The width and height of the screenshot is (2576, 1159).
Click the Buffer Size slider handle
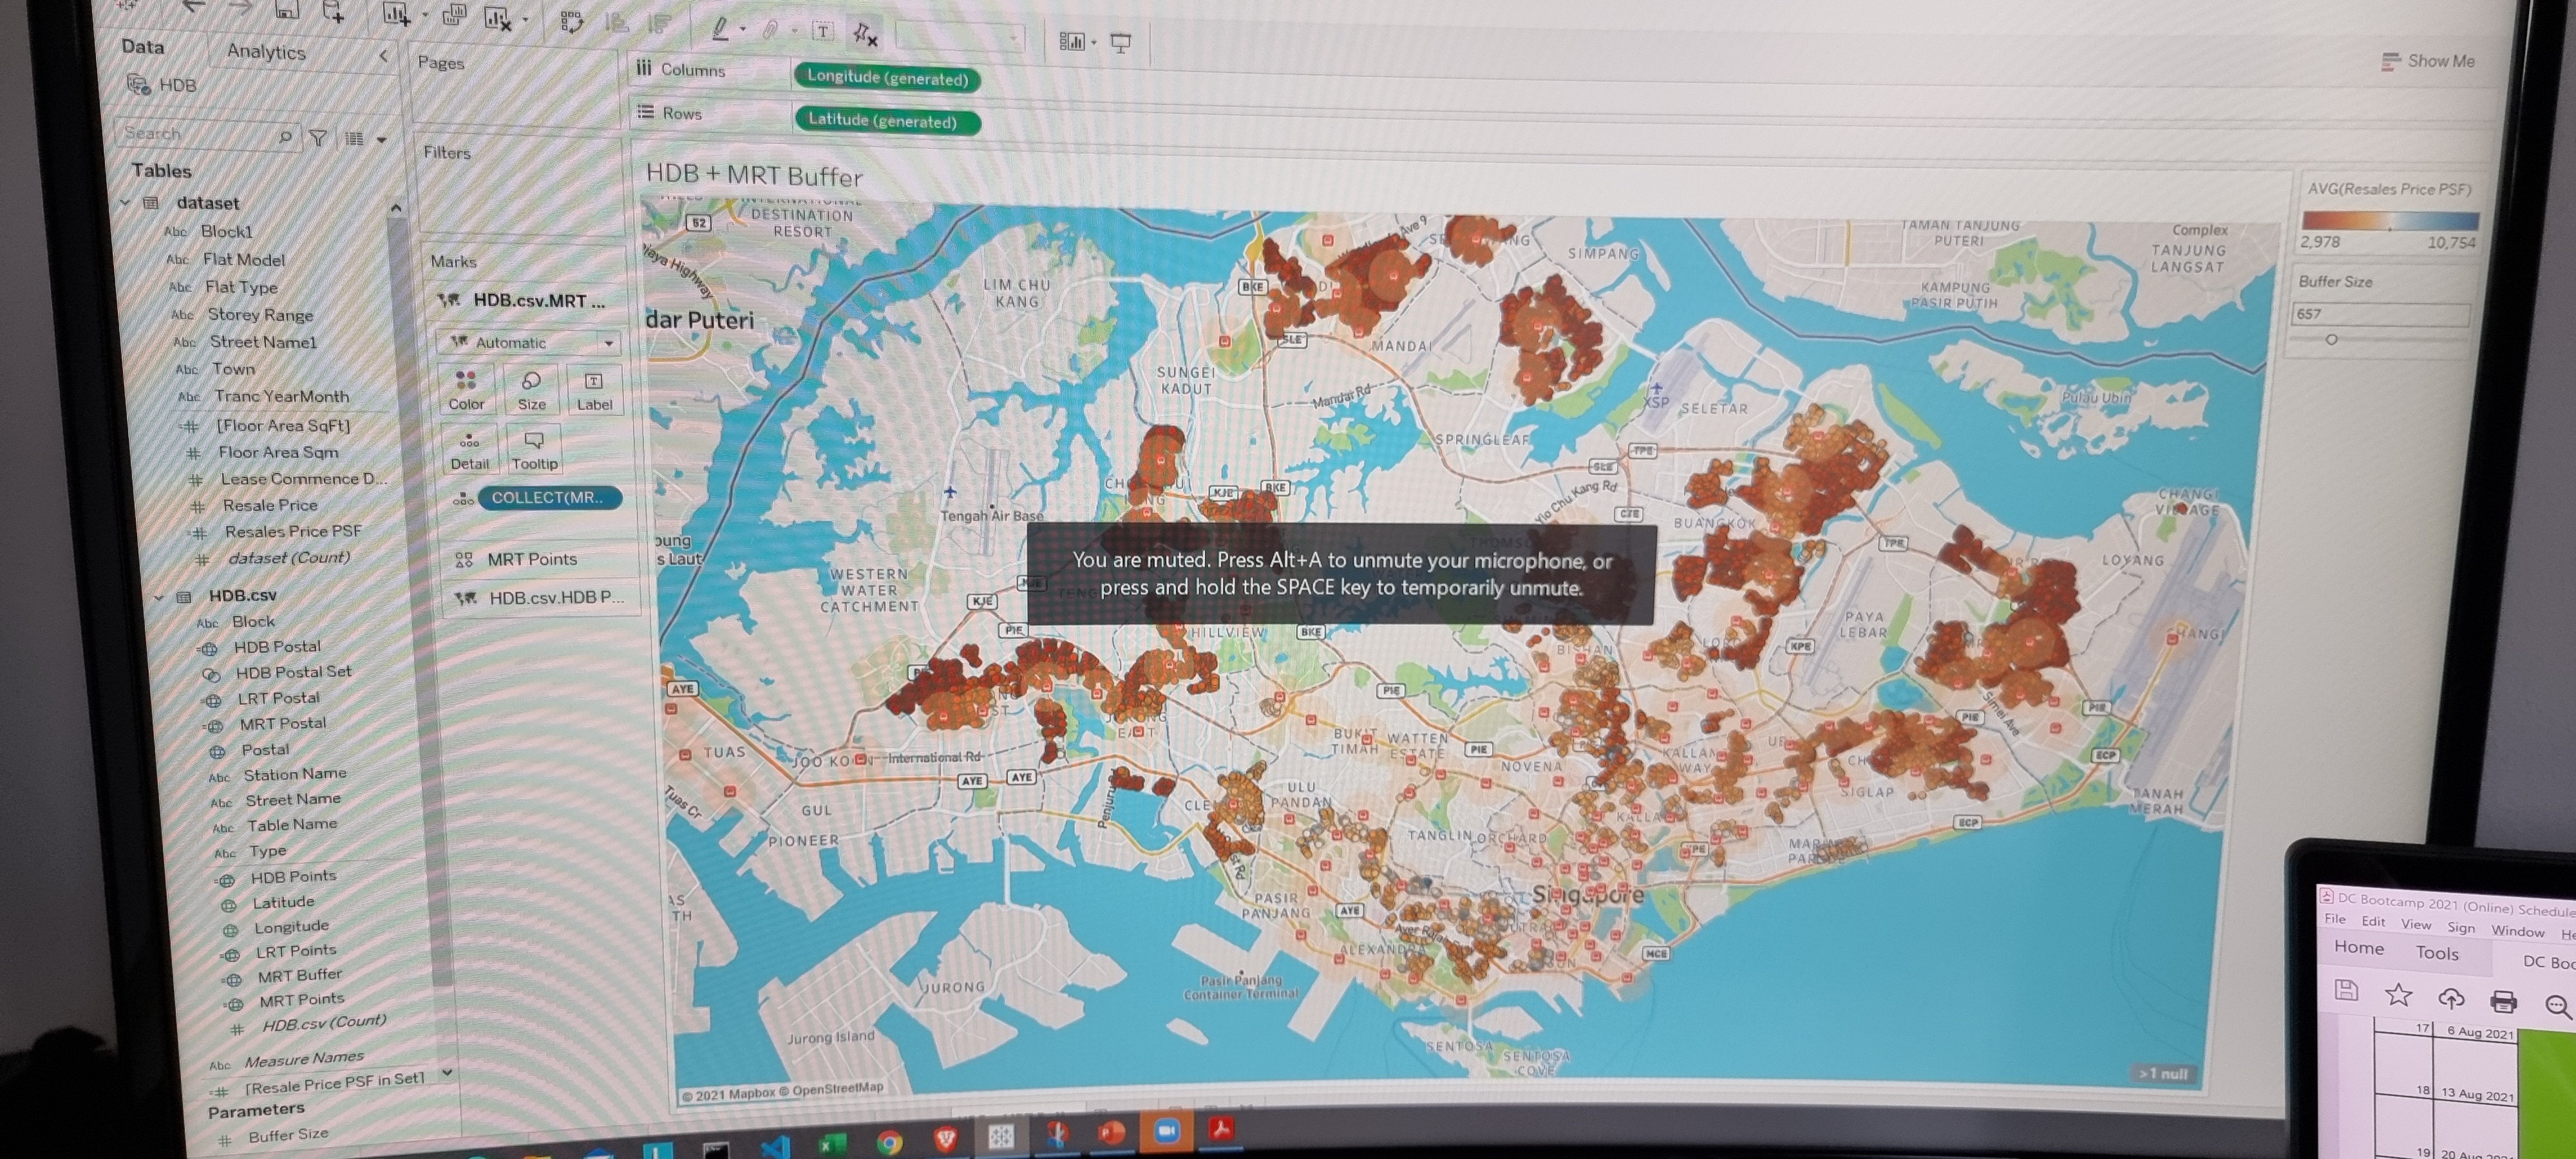point(2331,340)
